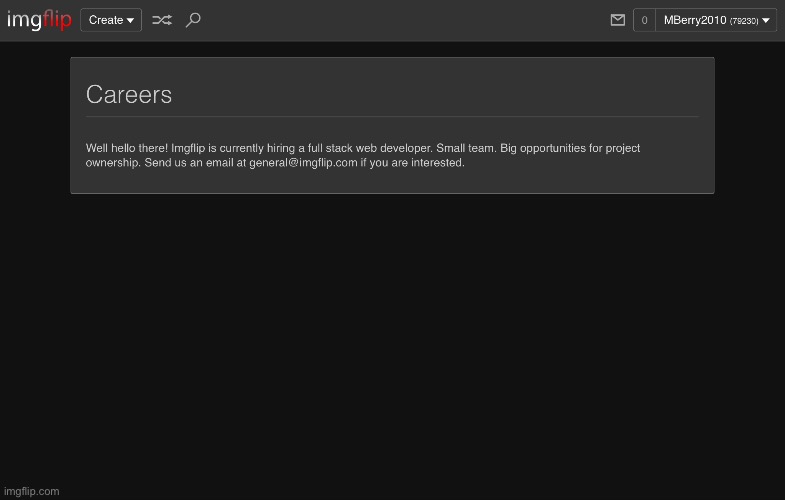Select the Careers page heading

[x=129, y=94]
